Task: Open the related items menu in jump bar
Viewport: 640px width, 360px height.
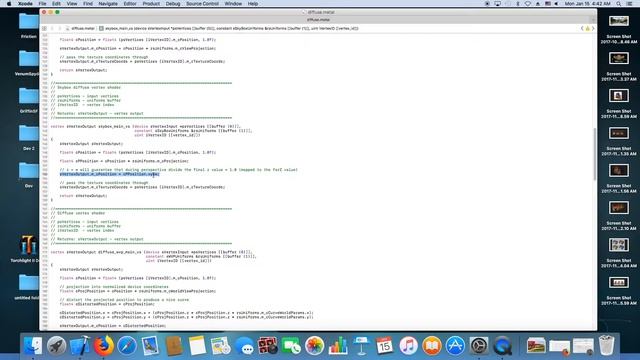Action: coord(44,29)
